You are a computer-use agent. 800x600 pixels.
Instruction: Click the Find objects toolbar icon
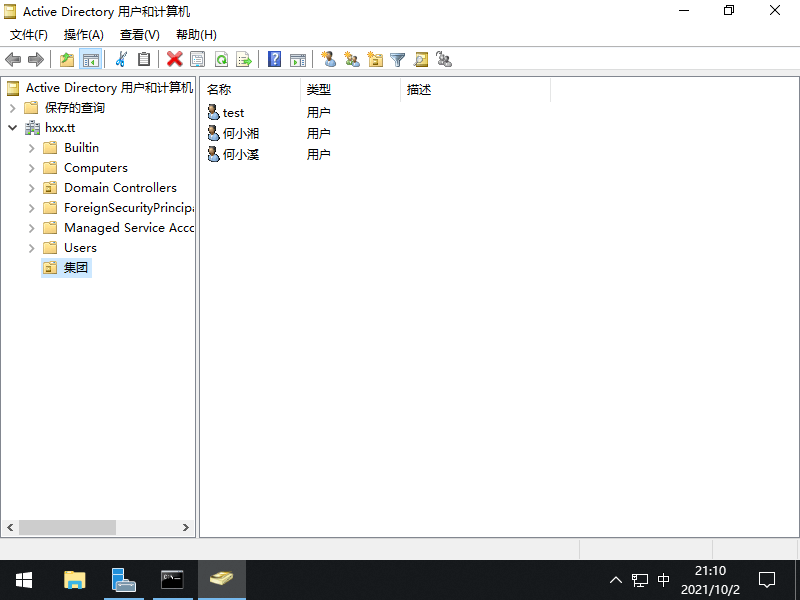[421, 60]
